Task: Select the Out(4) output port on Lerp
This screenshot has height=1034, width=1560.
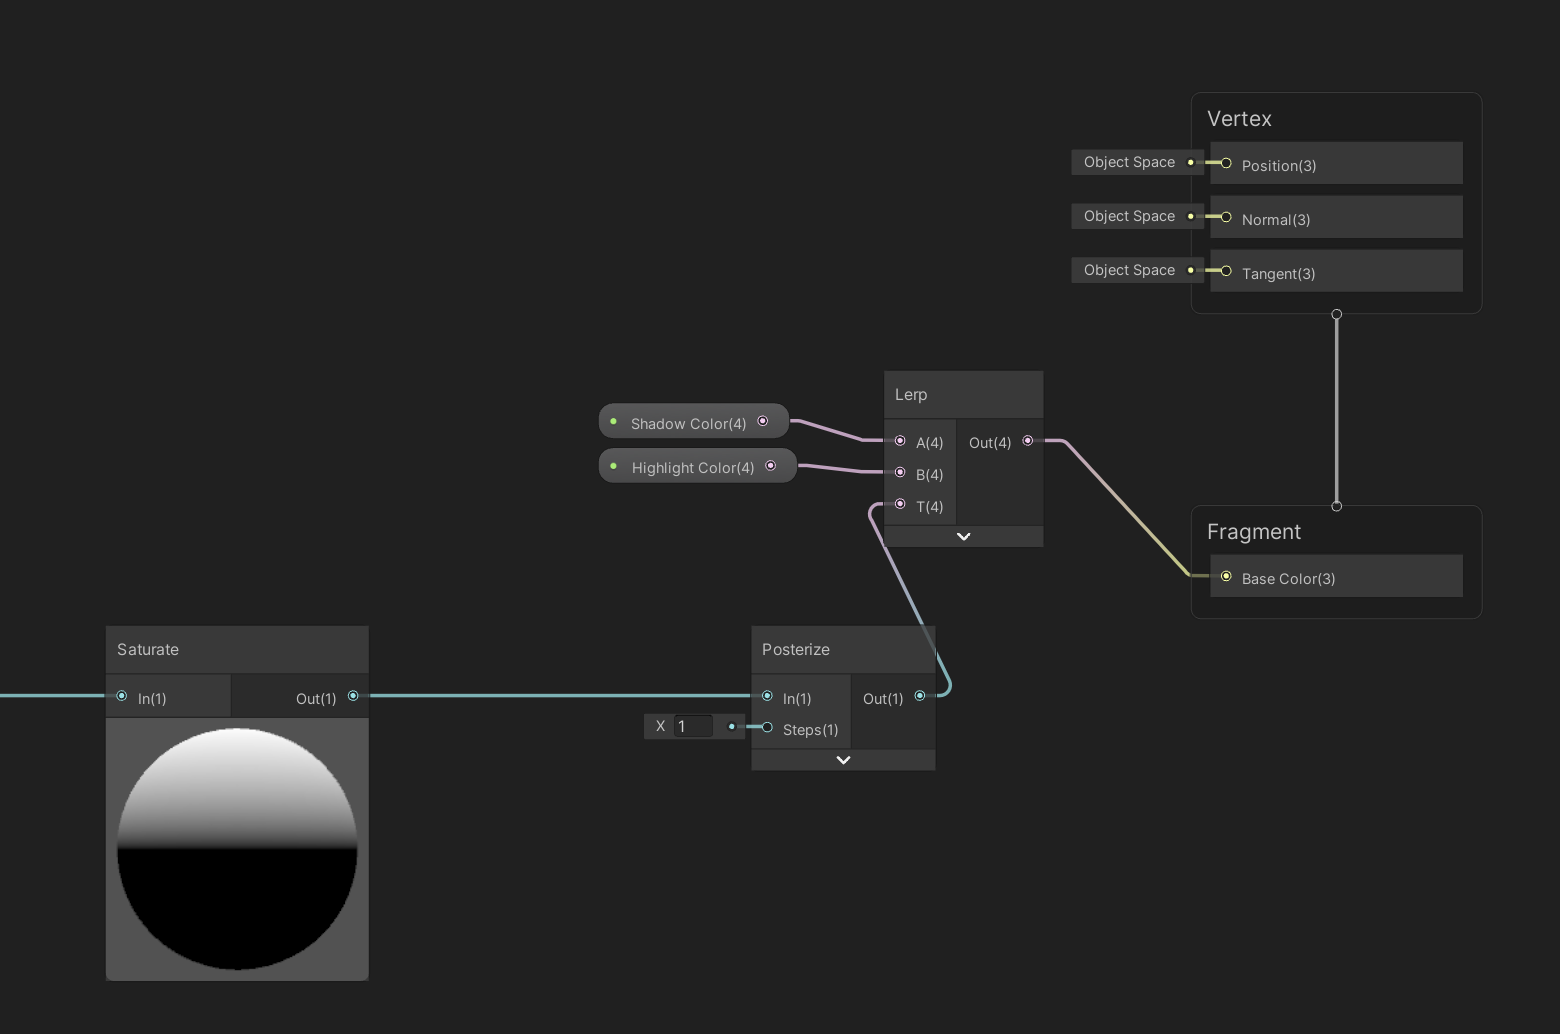Action: tap(1027, 439)
